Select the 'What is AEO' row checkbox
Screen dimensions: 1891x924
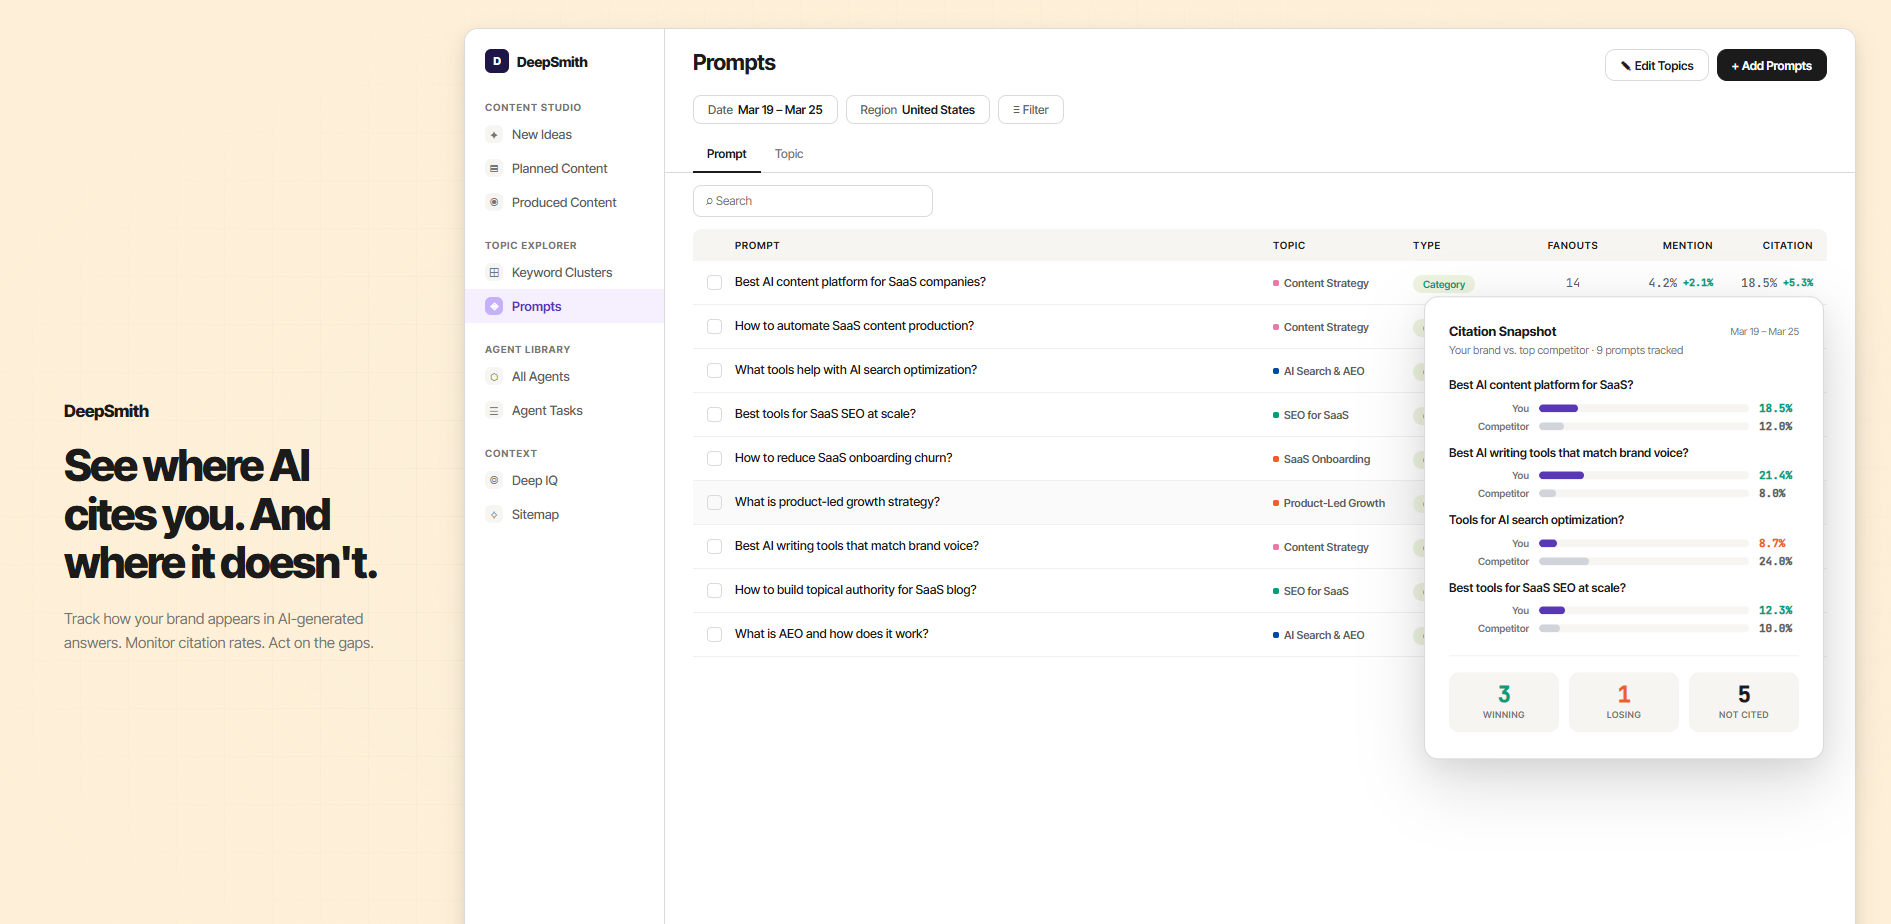714,635
